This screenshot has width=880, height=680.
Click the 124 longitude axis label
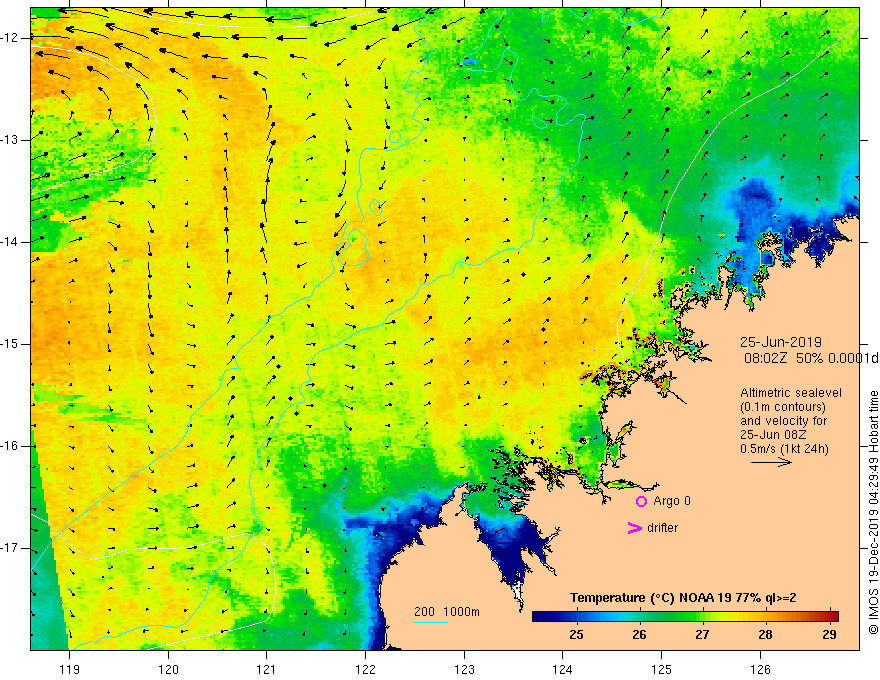coord(563,669)
